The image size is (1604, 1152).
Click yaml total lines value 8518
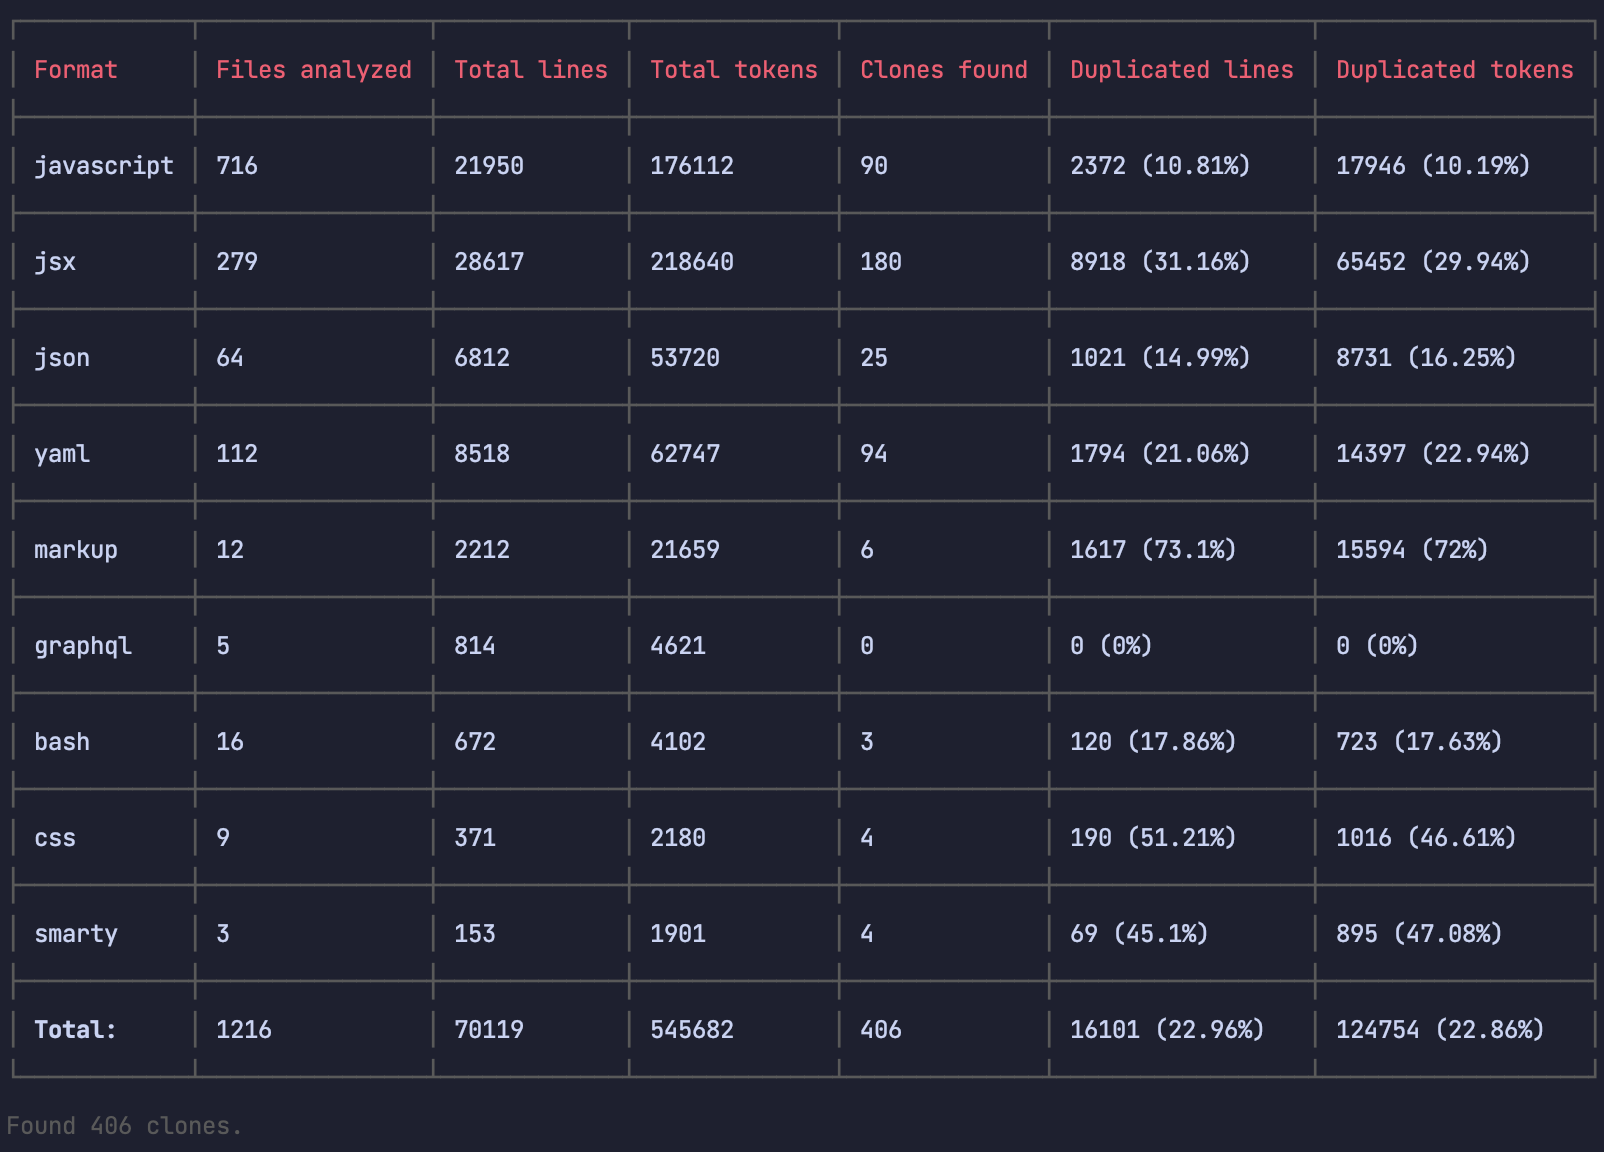(482, 454)
